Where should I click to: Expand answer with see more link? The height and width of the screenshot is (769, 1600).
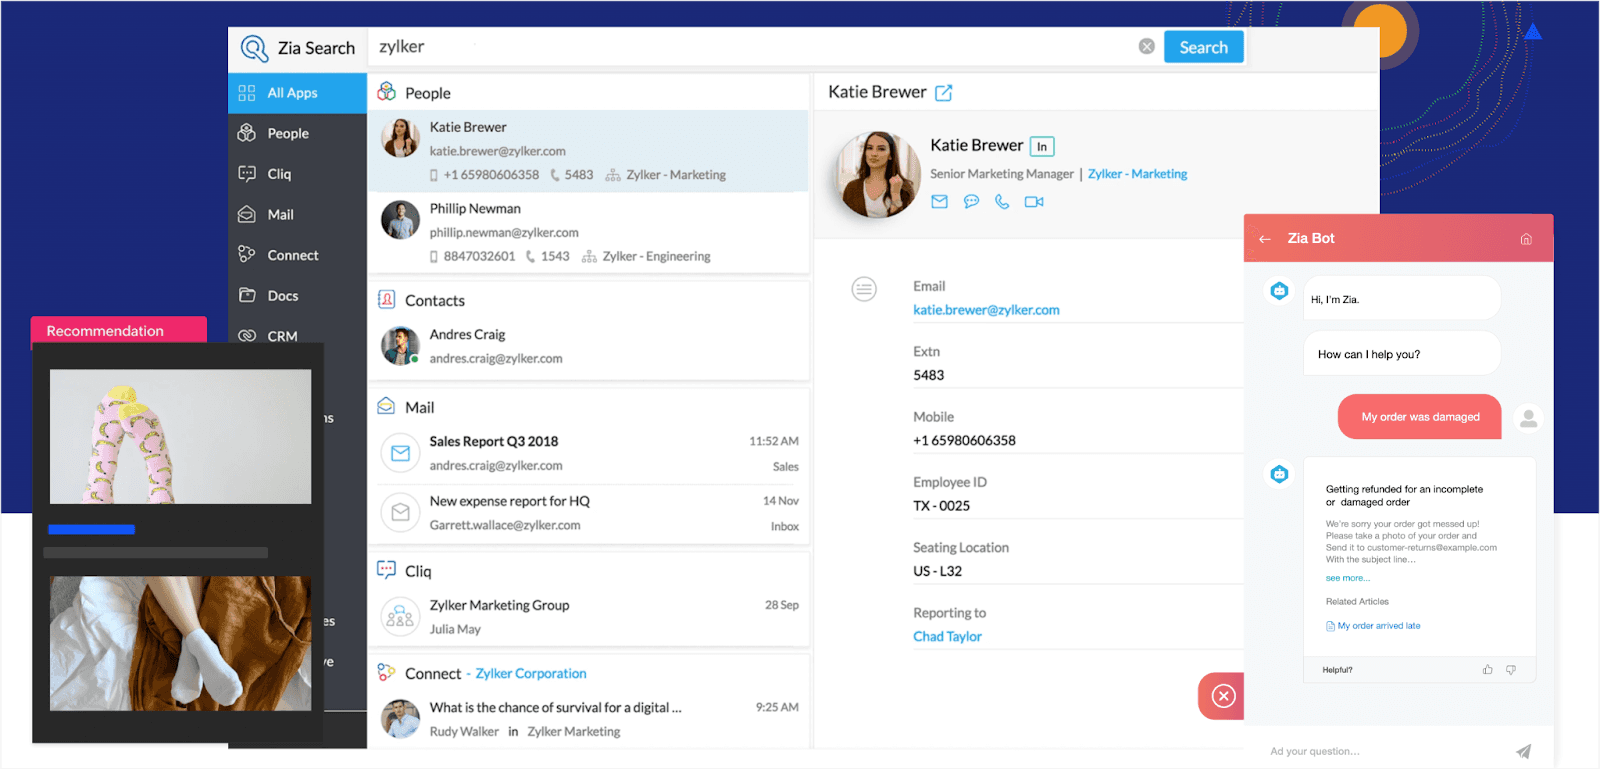pyautogui.click(x=1348, y=578)
